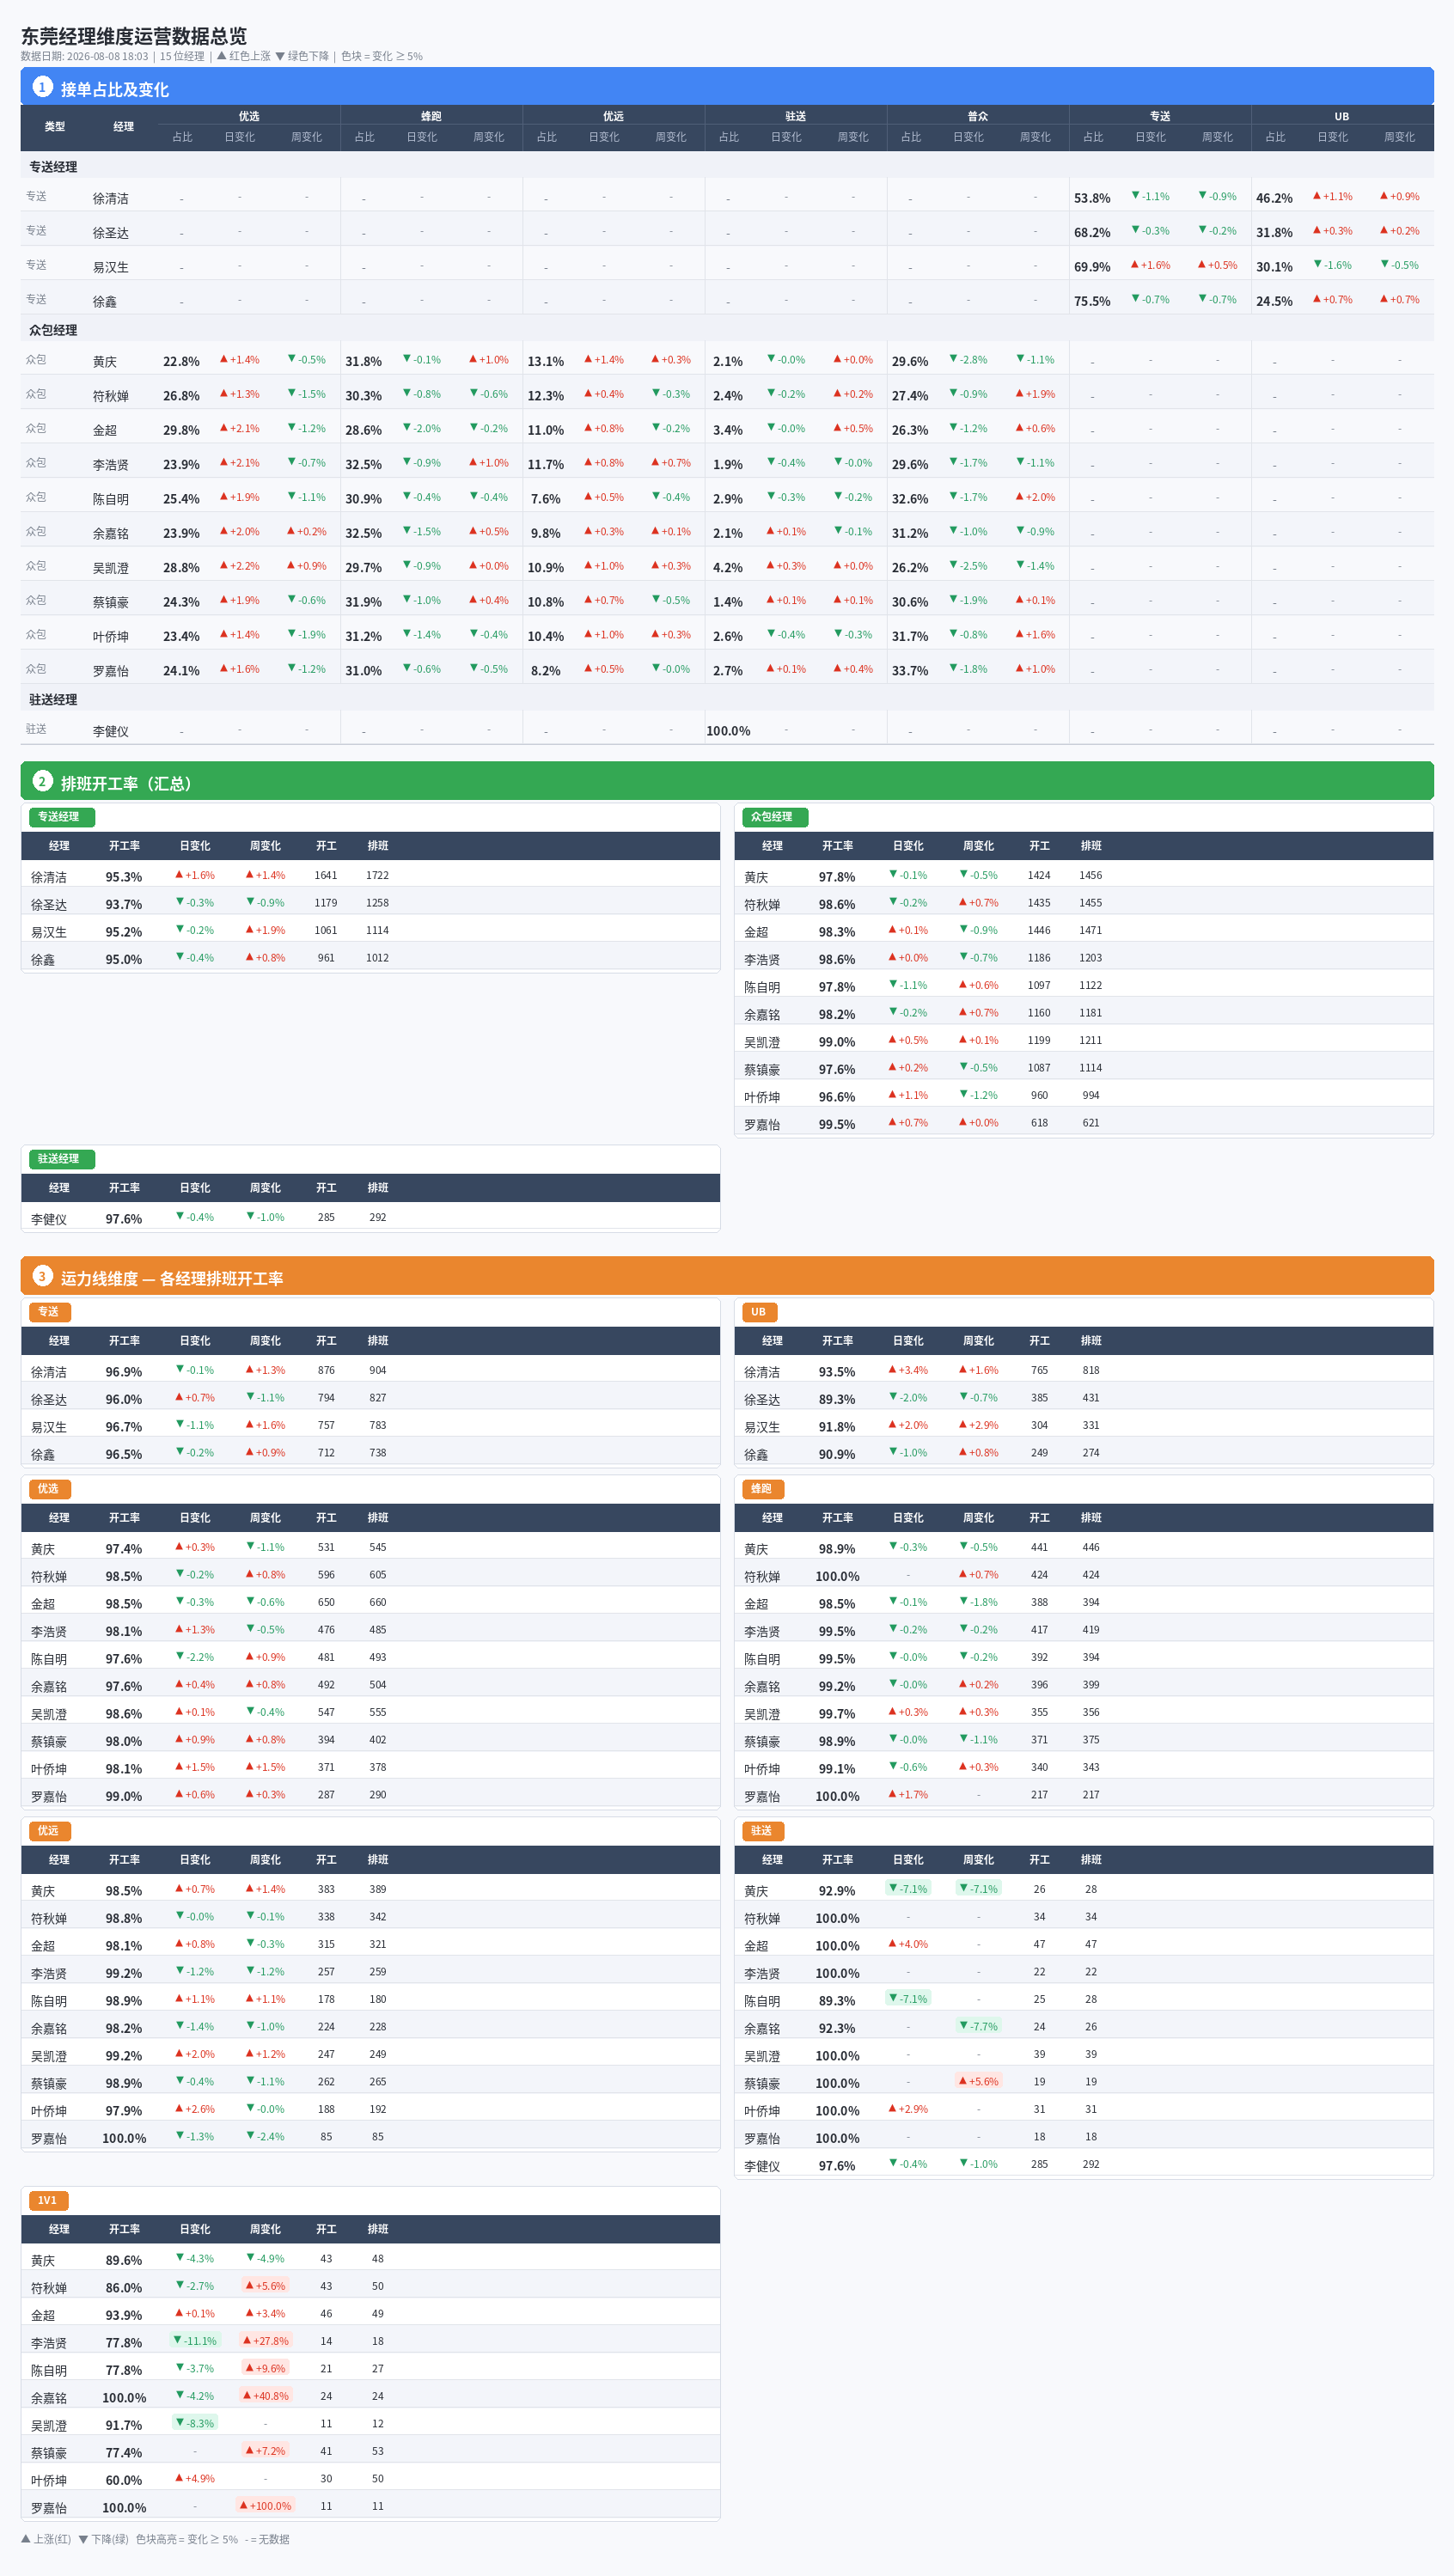Click the 专送经理 group row in 接单占比及变化 table
Image resolution: width=1454 pixels, height=2576 pixels.
click(x=727, y=166)
